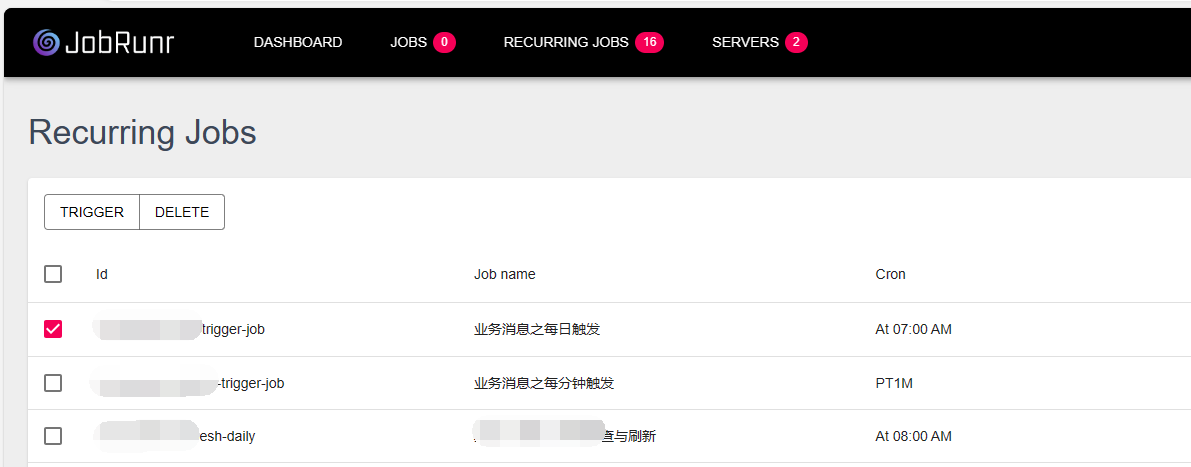Select the Recurring Jobs navigation item
This screenshot has width=1191, height=467.
pyautogui.click(x=566, y=42)
